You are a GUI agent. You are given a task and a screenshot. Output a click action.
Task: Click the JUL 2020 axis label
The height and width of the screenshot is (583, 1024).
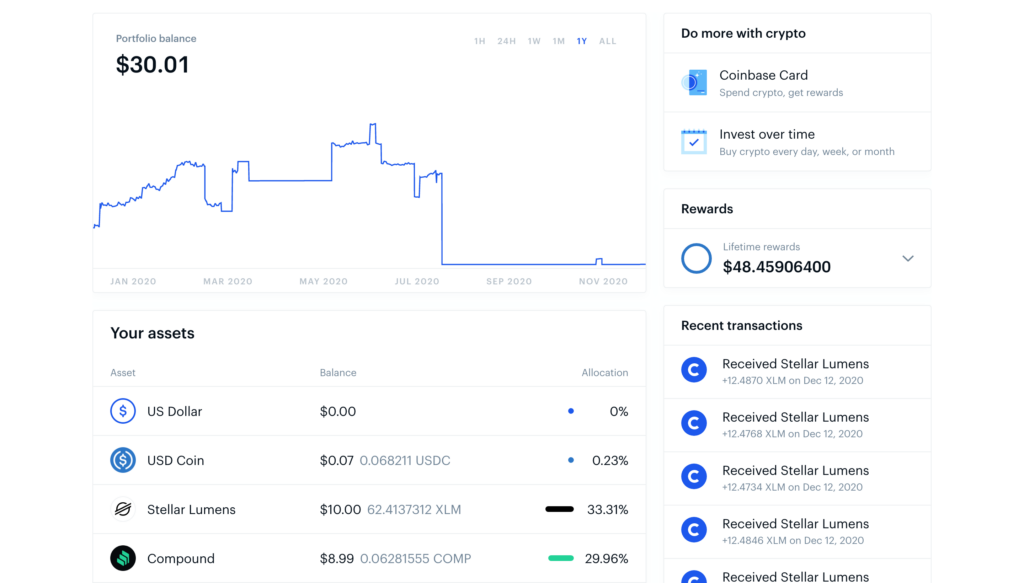(417, 281)
